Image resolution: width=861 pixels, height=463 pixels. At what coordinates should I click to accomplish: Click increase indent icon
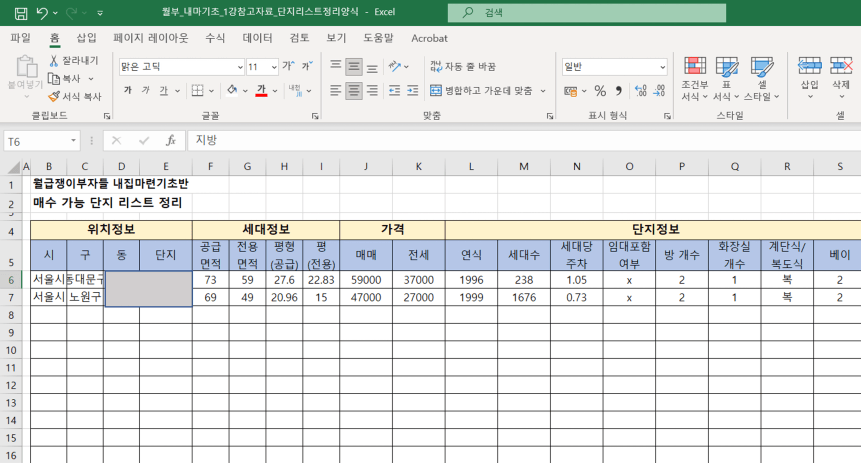(413, 91)
